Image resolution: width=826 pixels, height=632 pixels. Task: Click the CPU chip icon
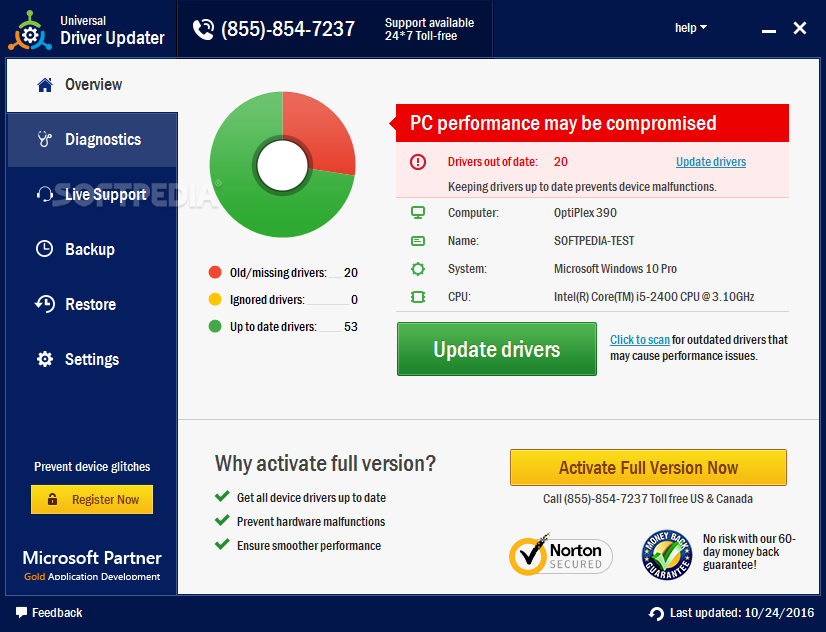click(x=418, y=297)
